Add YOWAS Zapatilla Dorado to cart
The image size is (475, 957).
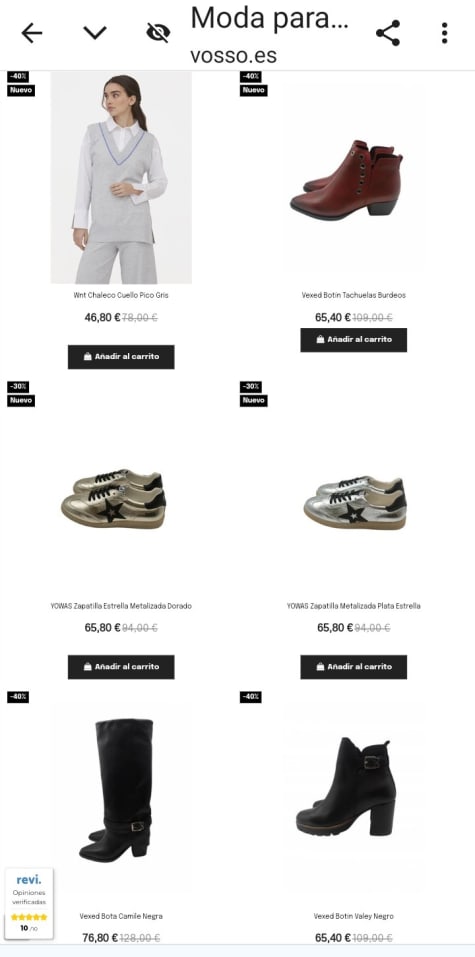tap(121, 667)
